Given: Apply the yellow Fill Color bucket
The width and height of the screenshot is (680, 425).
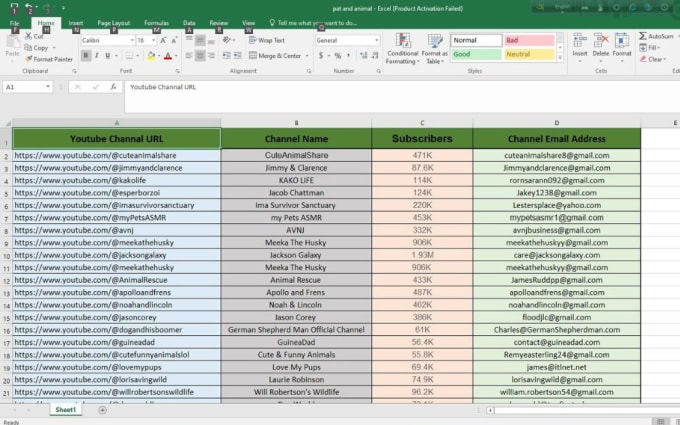Looking at the screenshot, I should (151, 56).
